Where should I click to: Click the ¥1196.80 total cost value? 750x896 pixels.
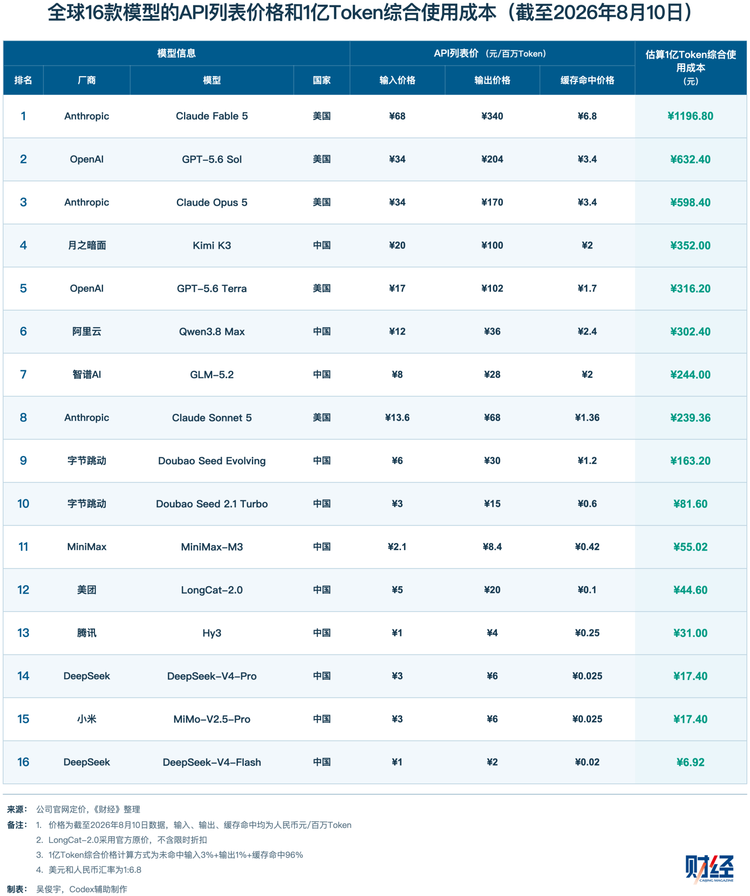(x=691, y=116)
